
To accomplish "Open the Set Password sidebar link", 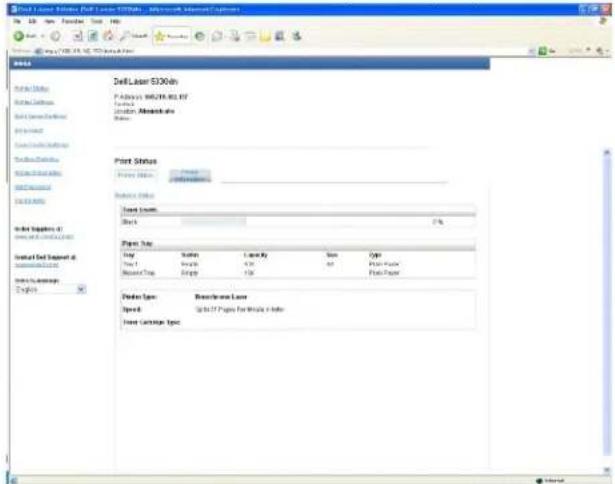I will click(33, 187).
